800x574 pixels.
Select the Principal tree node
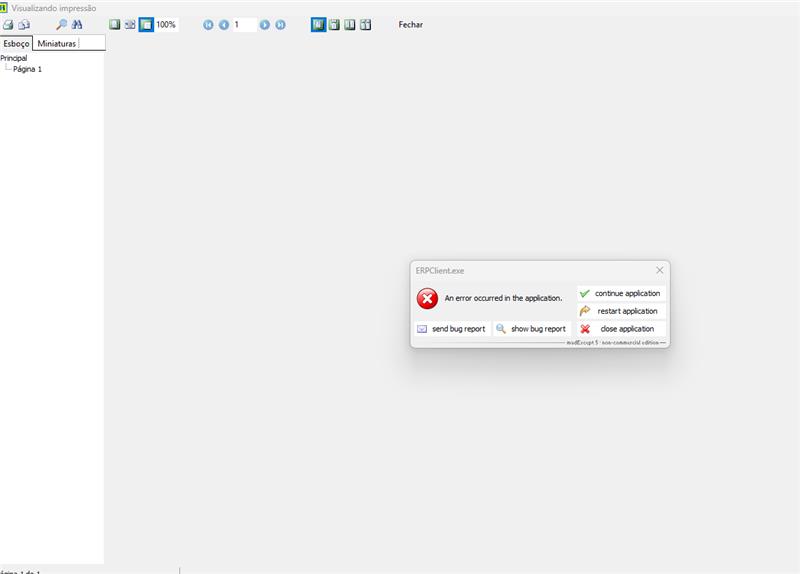14,58
